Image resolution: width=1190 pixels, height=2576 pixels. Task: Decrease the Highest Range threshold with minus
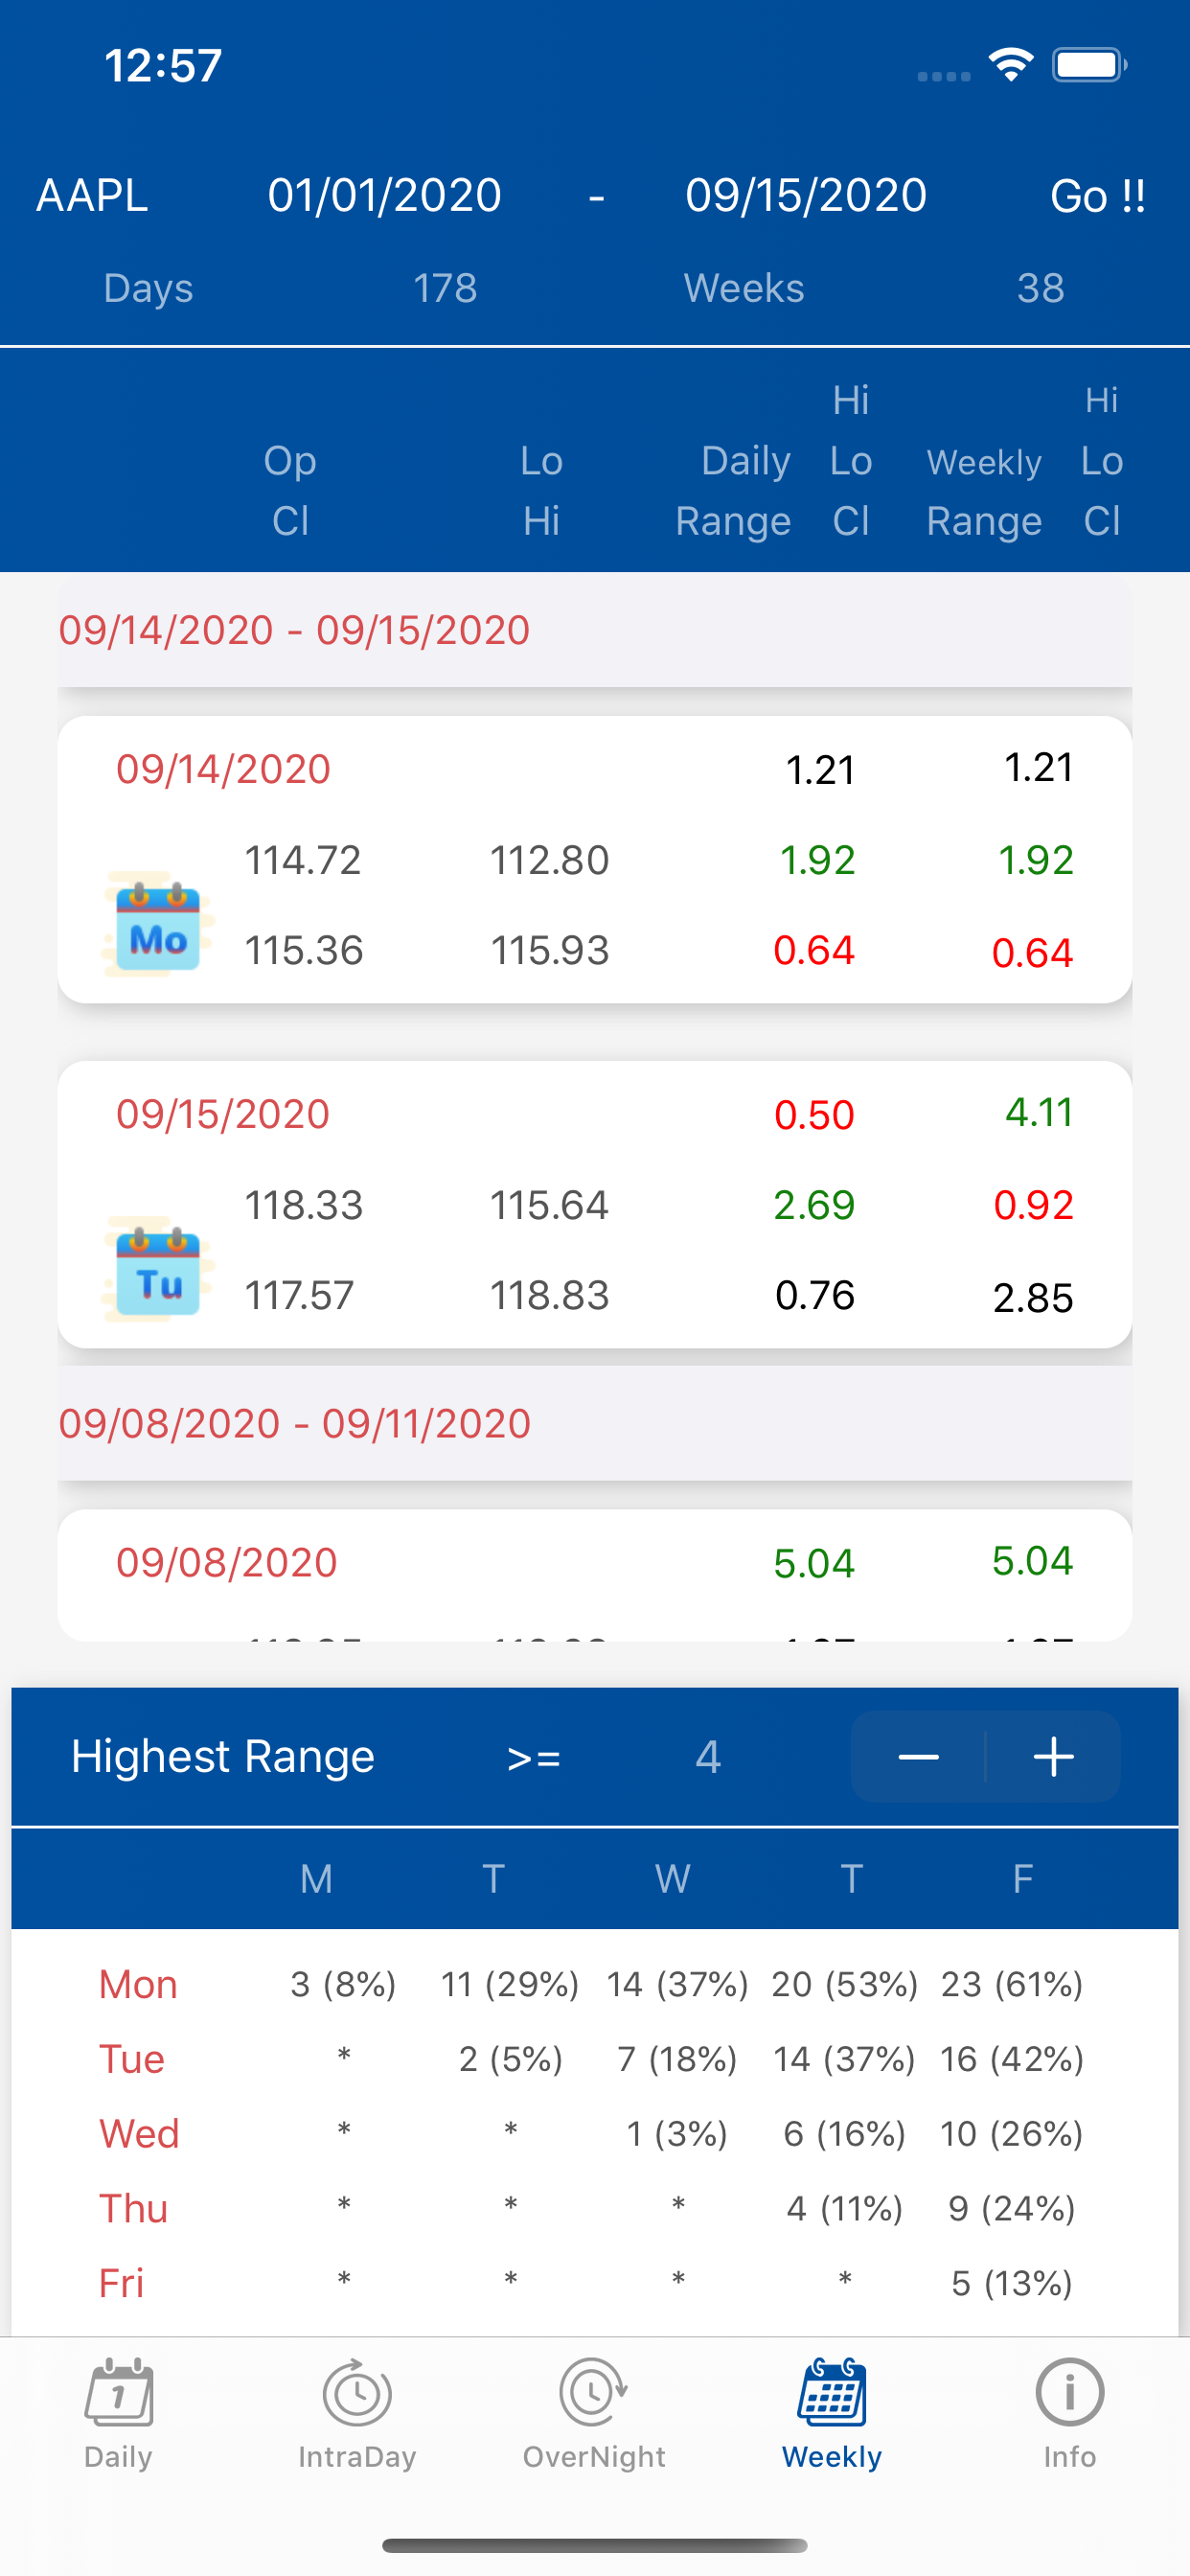pos(918,1757)
